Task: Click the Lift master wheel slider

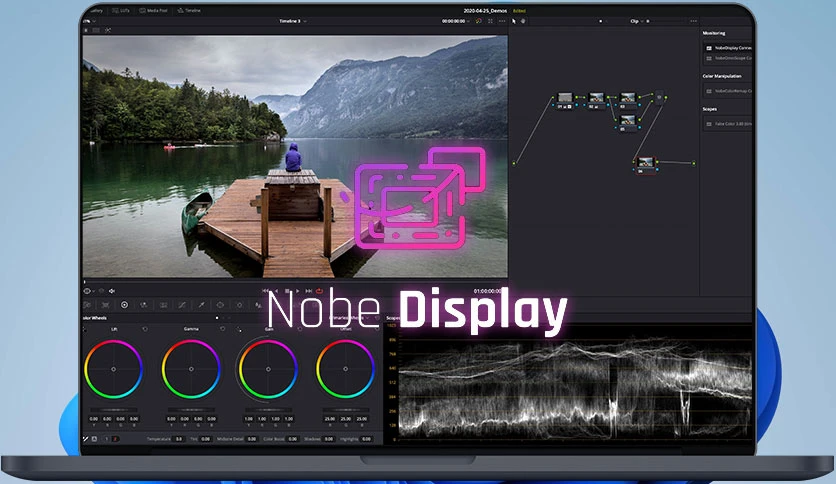Action: (x=114, y=409)
